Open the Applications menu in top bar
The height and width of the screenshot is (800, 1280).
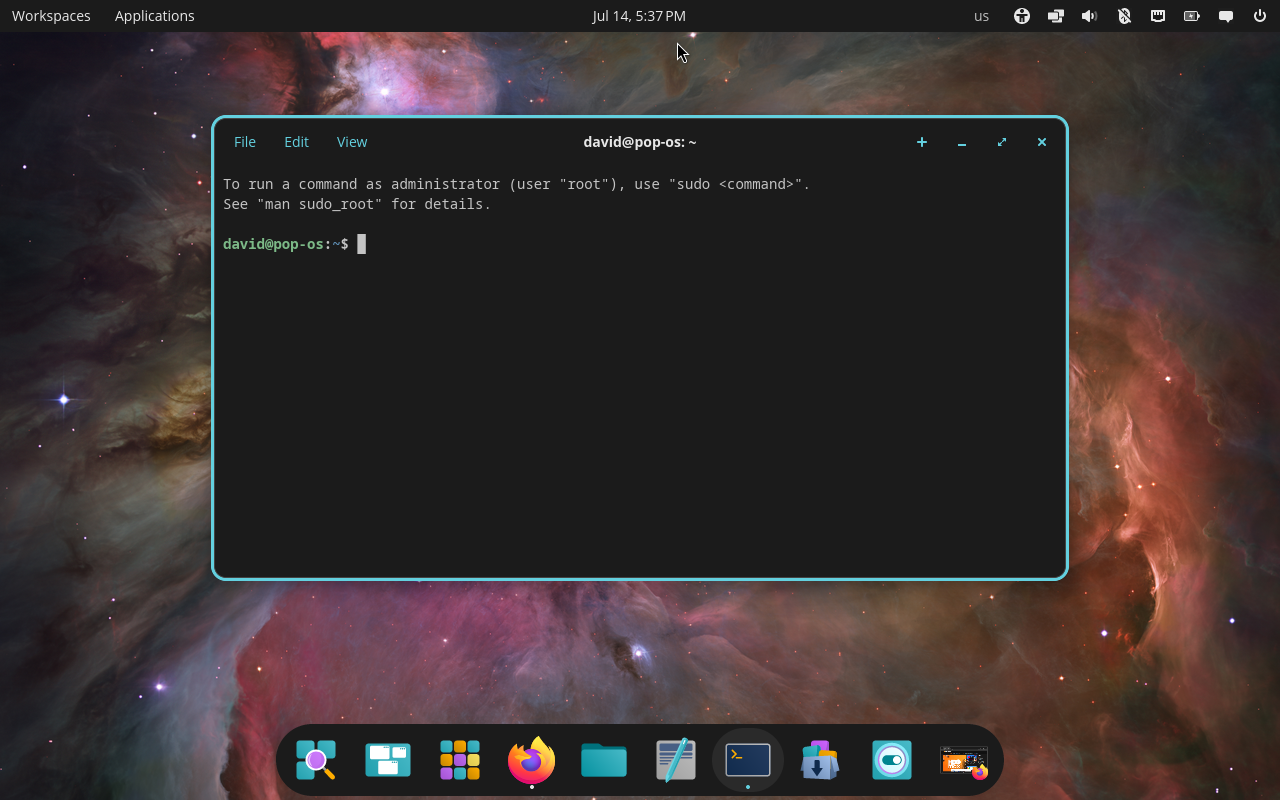point(155,16)
